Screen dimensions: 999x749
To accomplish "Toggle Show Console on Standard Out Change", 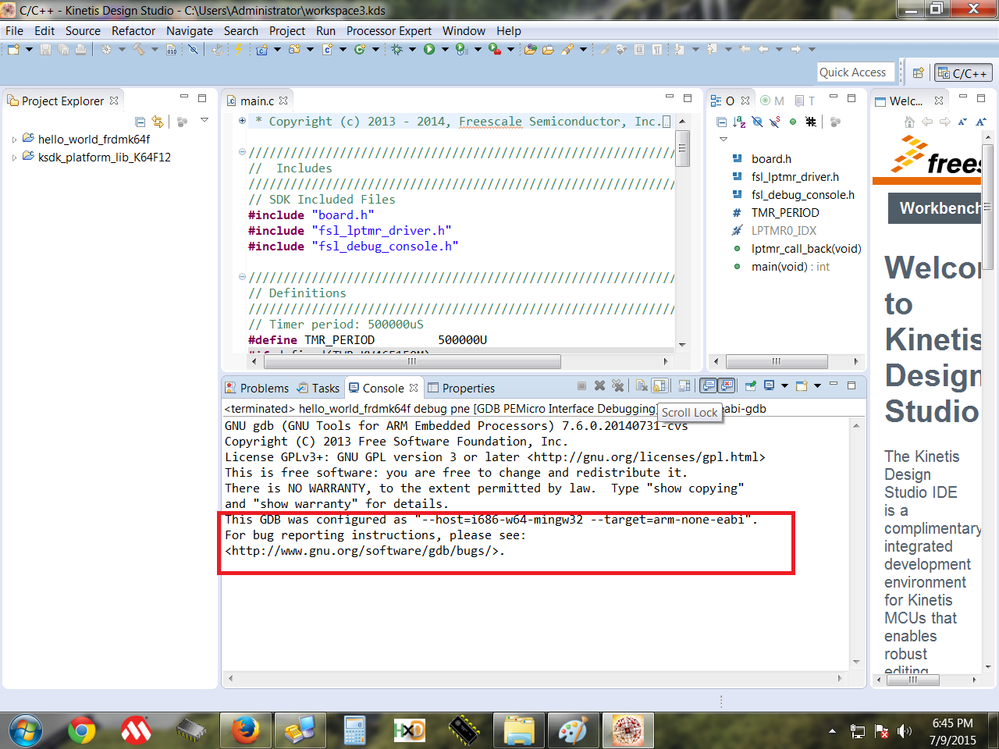I will point(708,385).
